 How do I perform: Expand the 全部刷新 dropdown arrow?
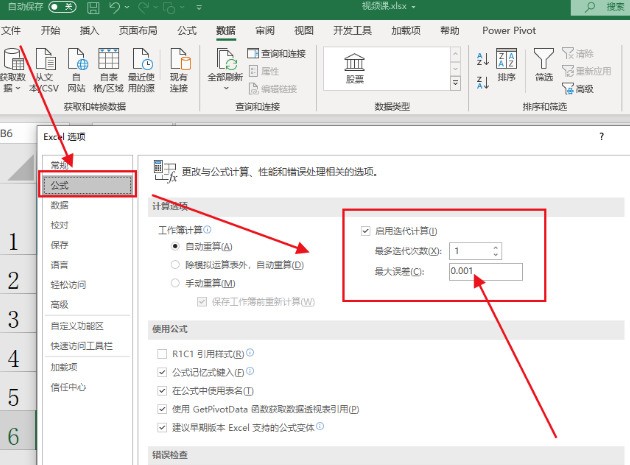click(226, 88)
